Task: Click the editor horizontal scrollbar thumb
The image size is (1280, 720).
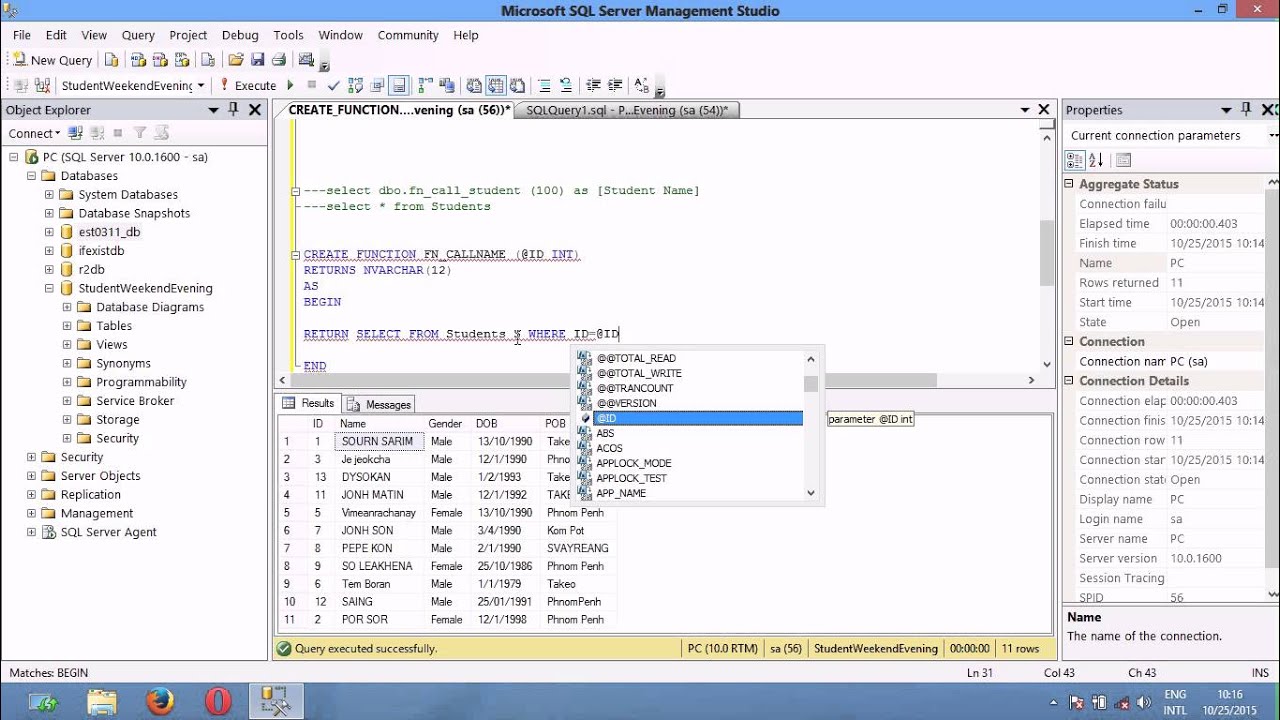Action: (612, 380)
